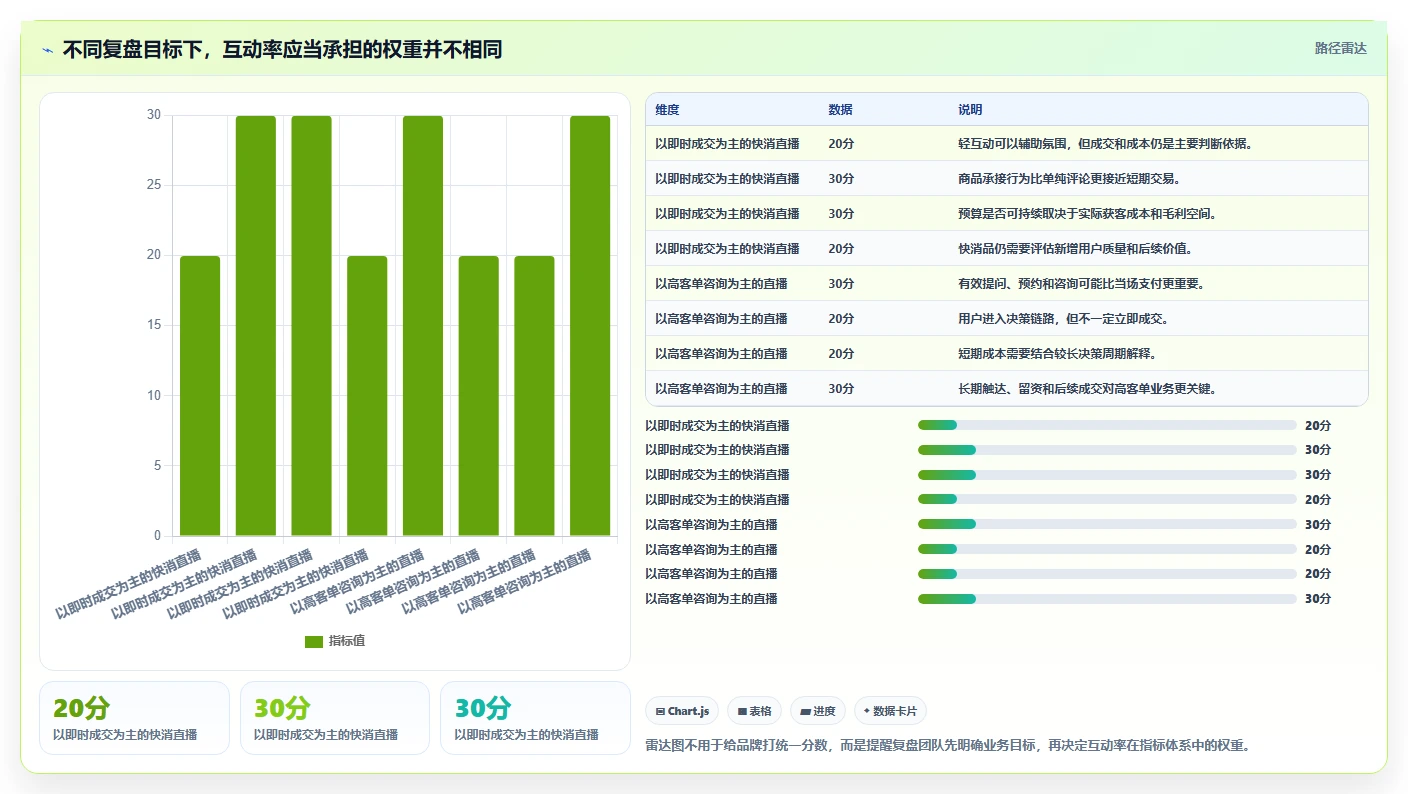Click the Chart.js chip
Screen dimensions: 1408x794
[682, 711]
